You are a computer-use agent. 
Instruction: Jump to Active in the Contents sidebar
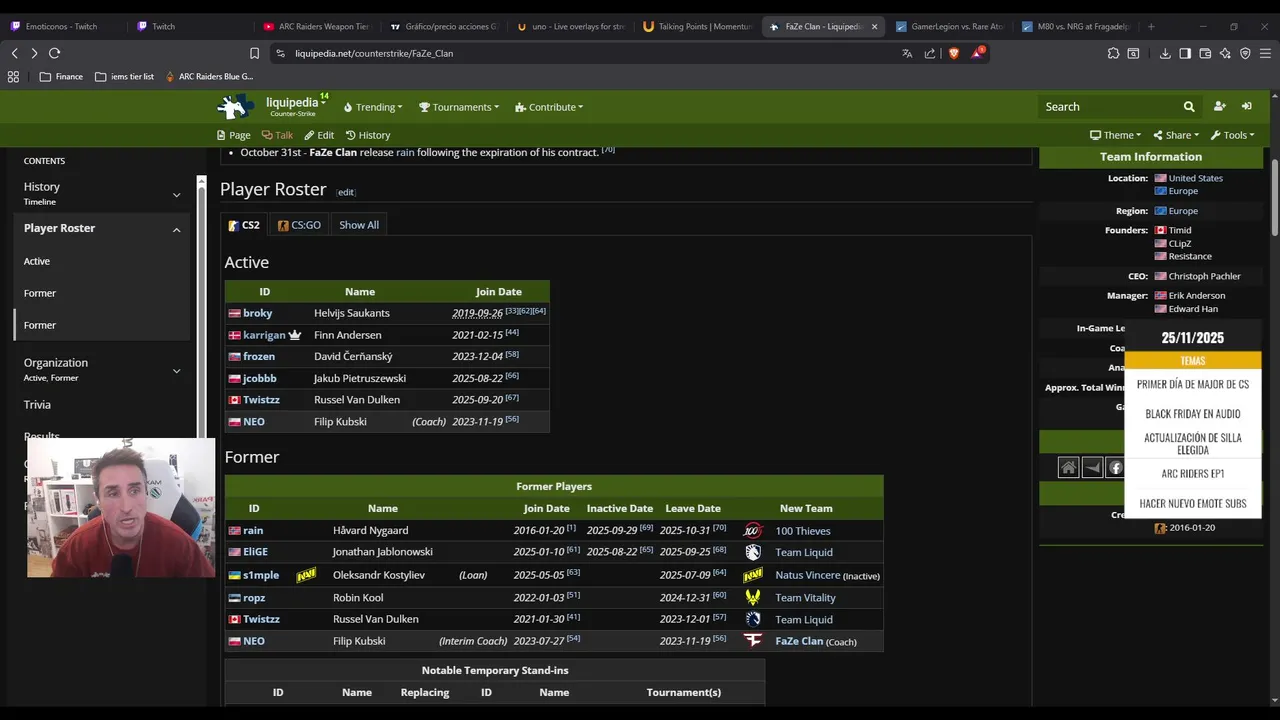[x=37, y=261]
